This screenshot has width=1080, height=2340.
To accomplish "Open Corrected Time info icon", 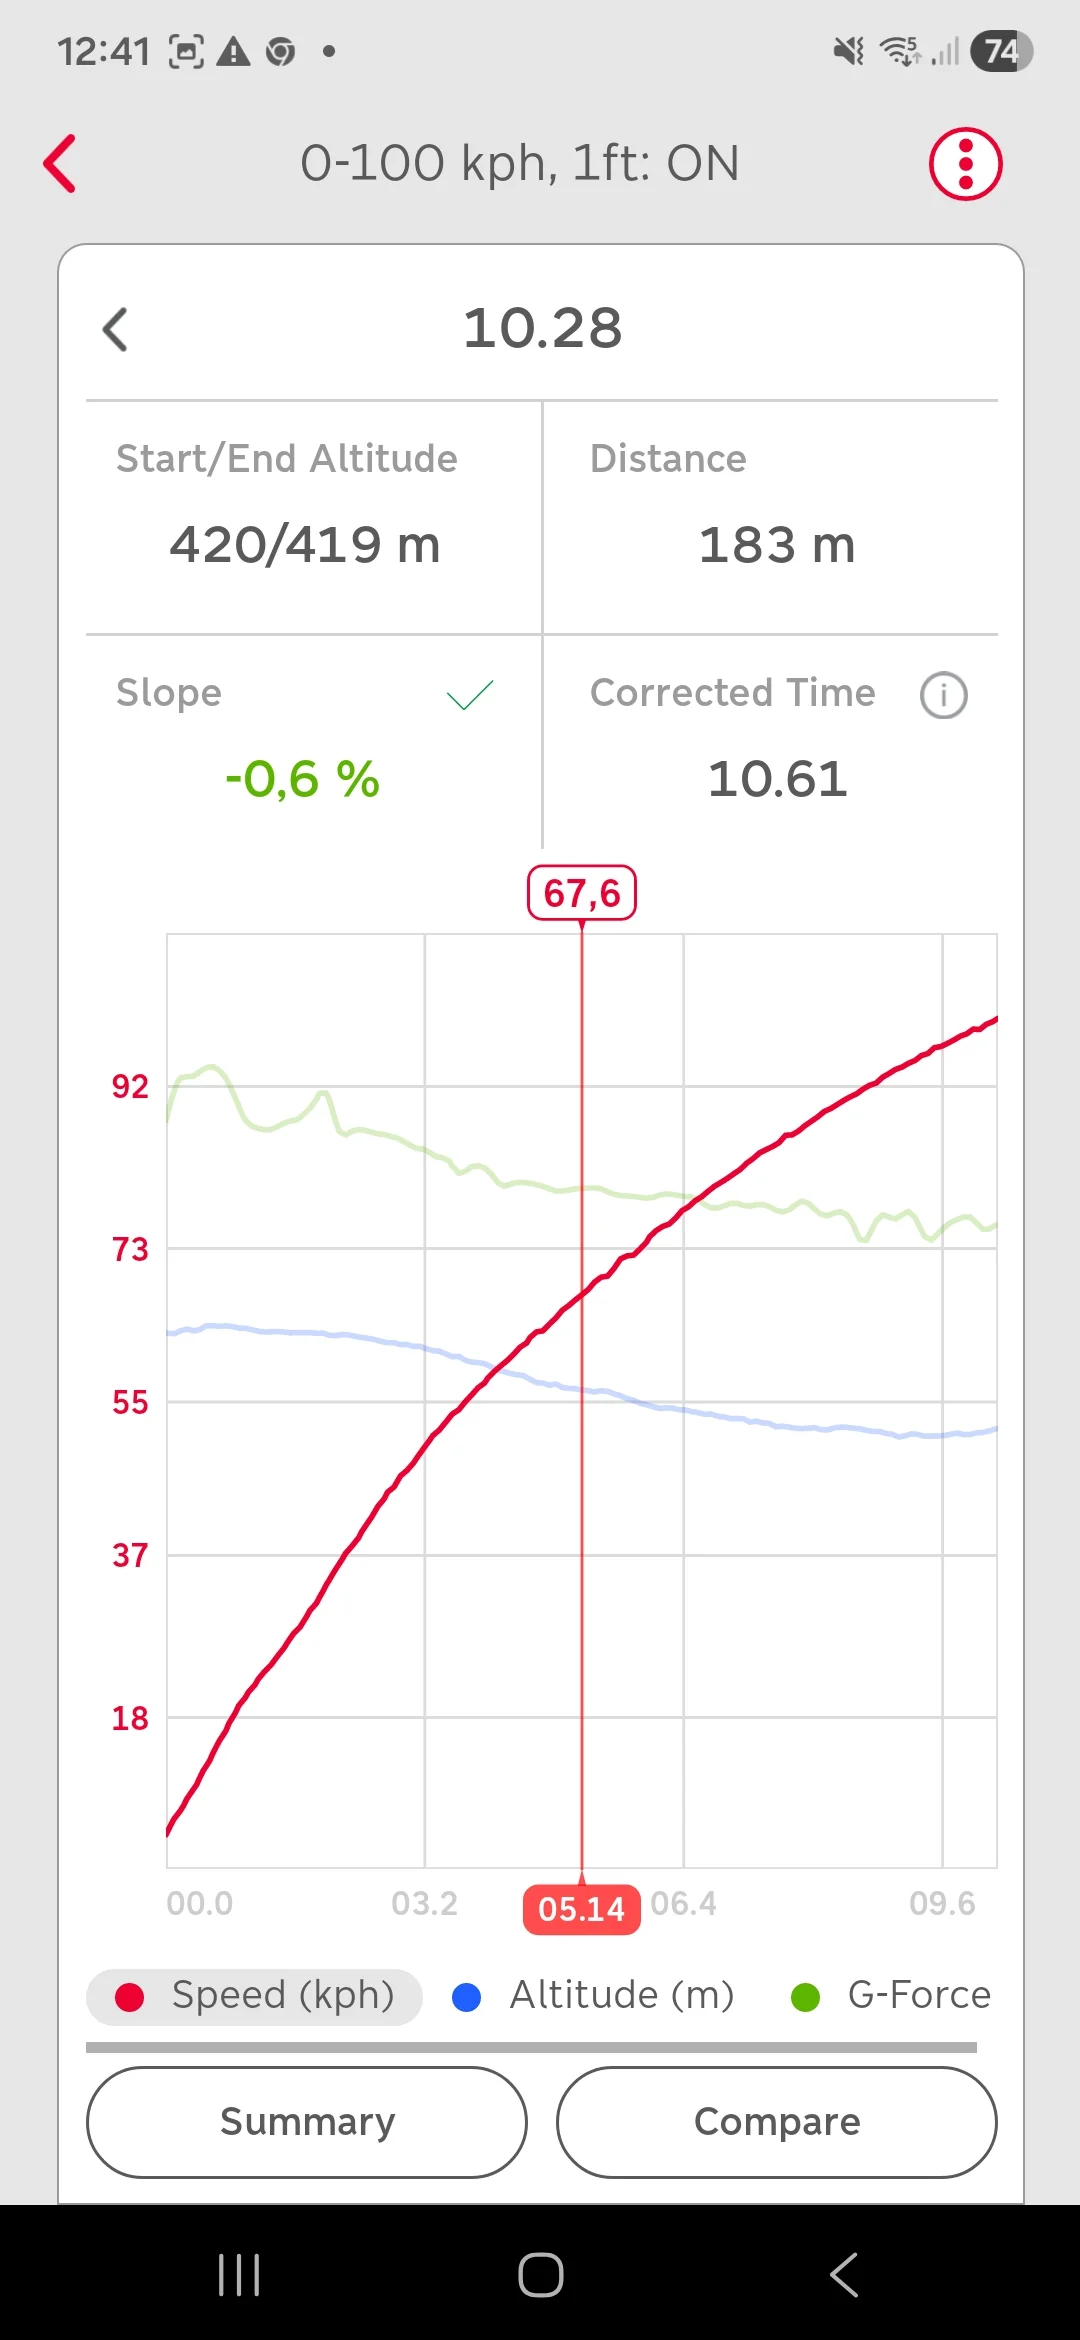I will [943, 695].
